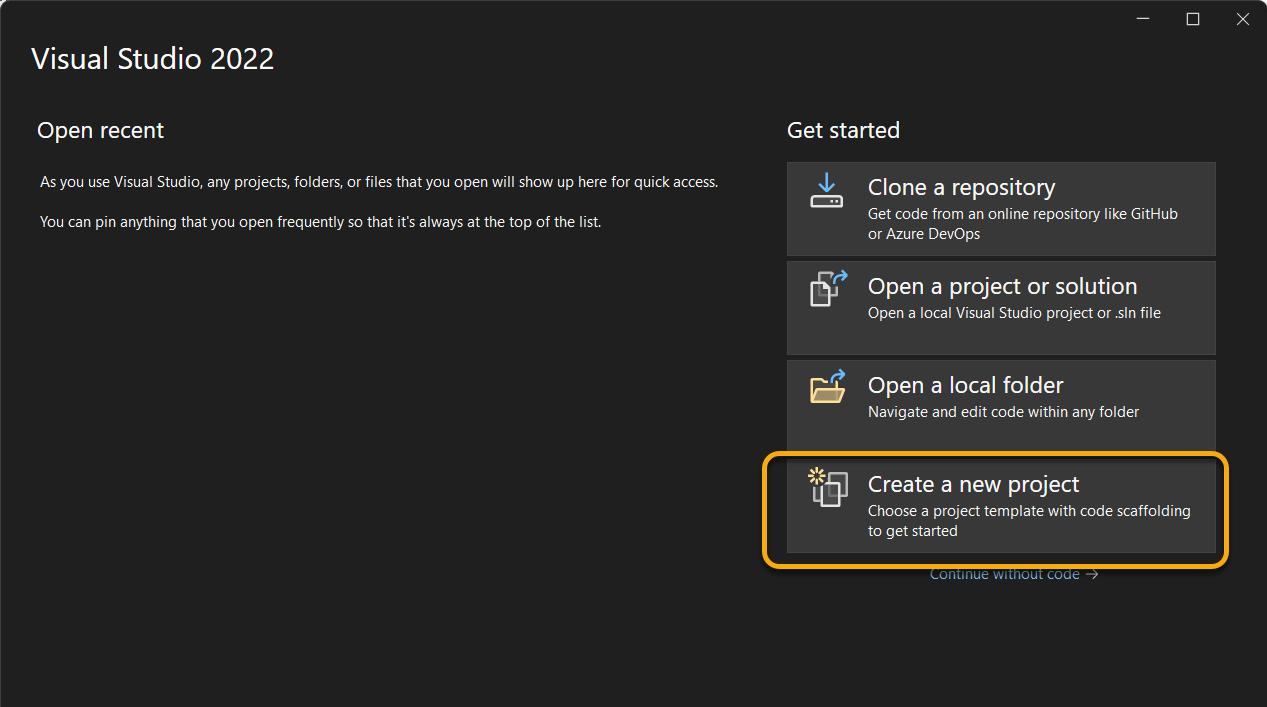Image resolution: width=1267 pixels, height=707 pixels.
Task: Click the Clone a repository download icon
Action: (x=827, y=190)
